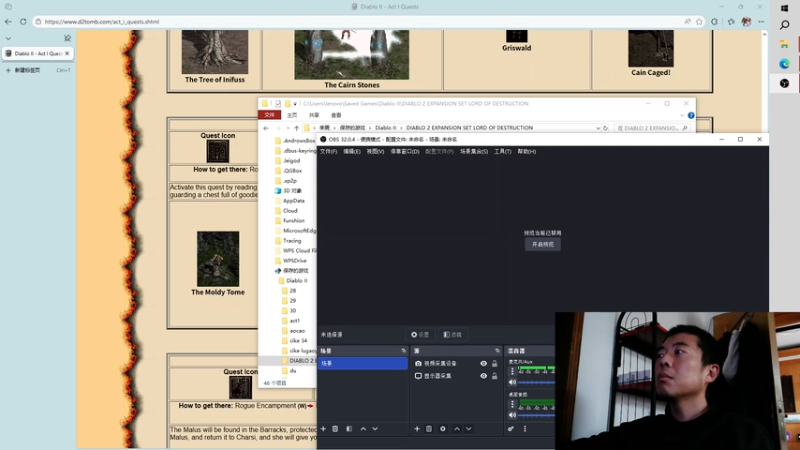
Task: Open advanced audio properties gears in mixer
Action: (511, 429)
